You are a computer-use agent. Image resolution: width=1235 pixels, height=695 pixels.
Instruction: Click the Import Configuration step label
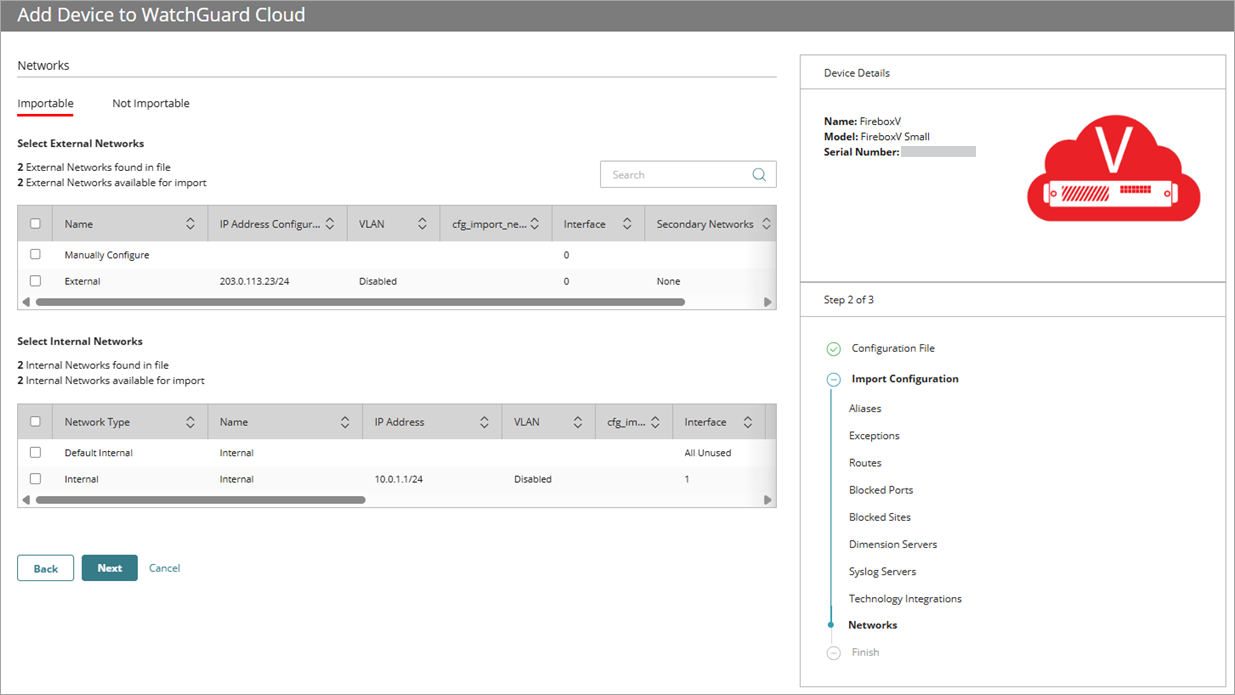pyautogui.click(x=905, y=379)
